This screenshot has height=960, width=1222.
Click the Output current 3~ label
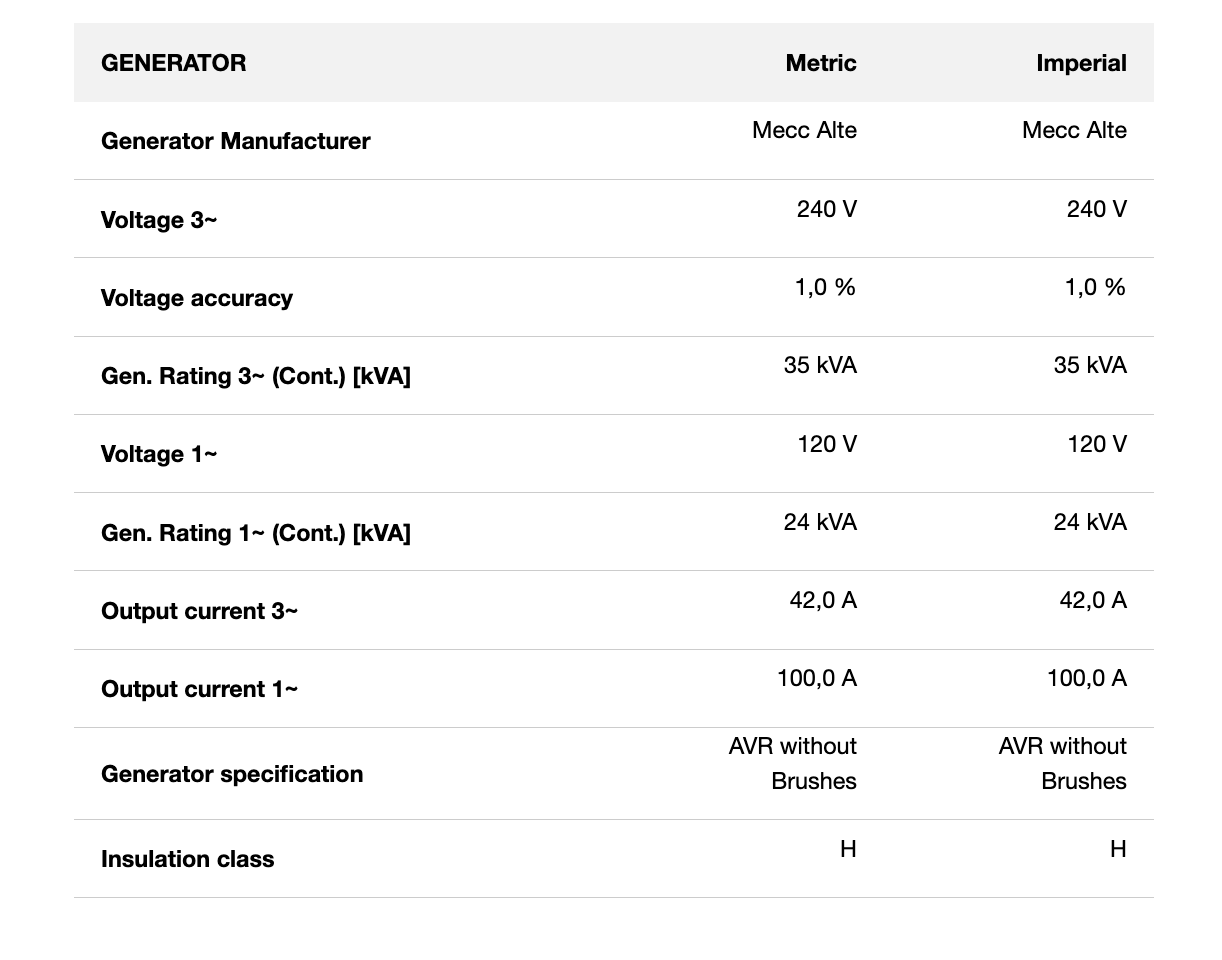coord(199,611)
